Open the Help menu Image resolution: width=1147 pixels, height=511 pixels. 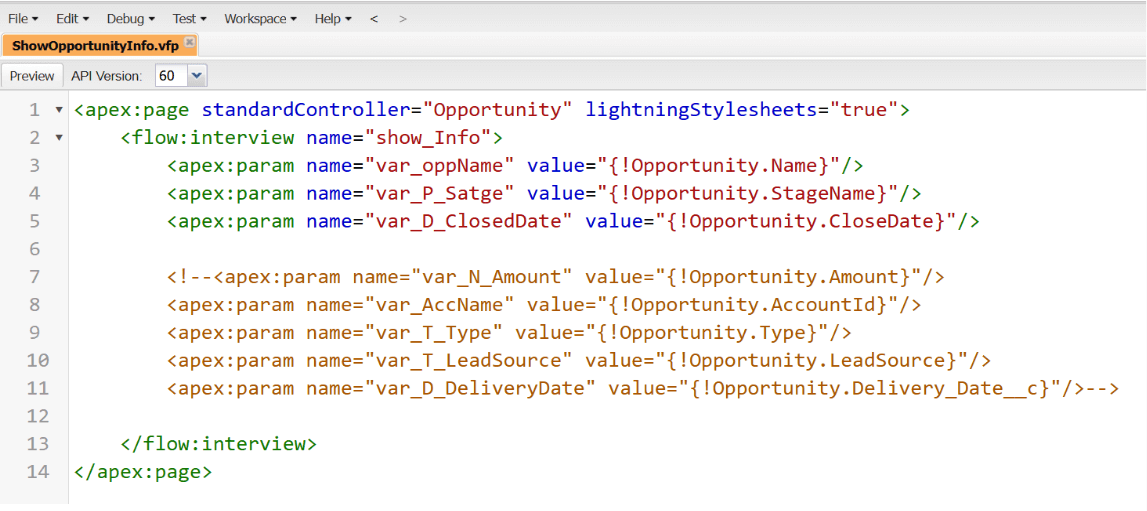tap(333, 18)
